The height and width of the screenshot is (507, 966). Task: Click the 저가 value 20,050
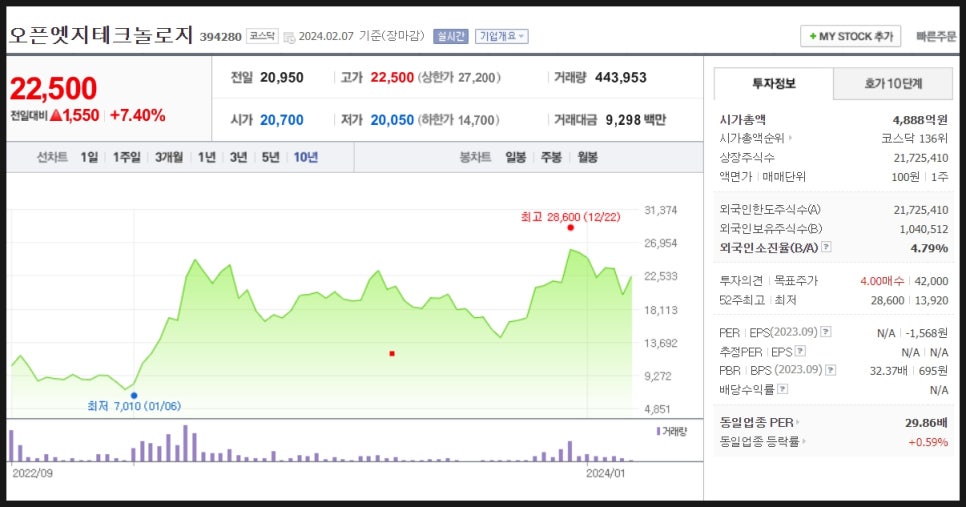(x=392, y=120)
